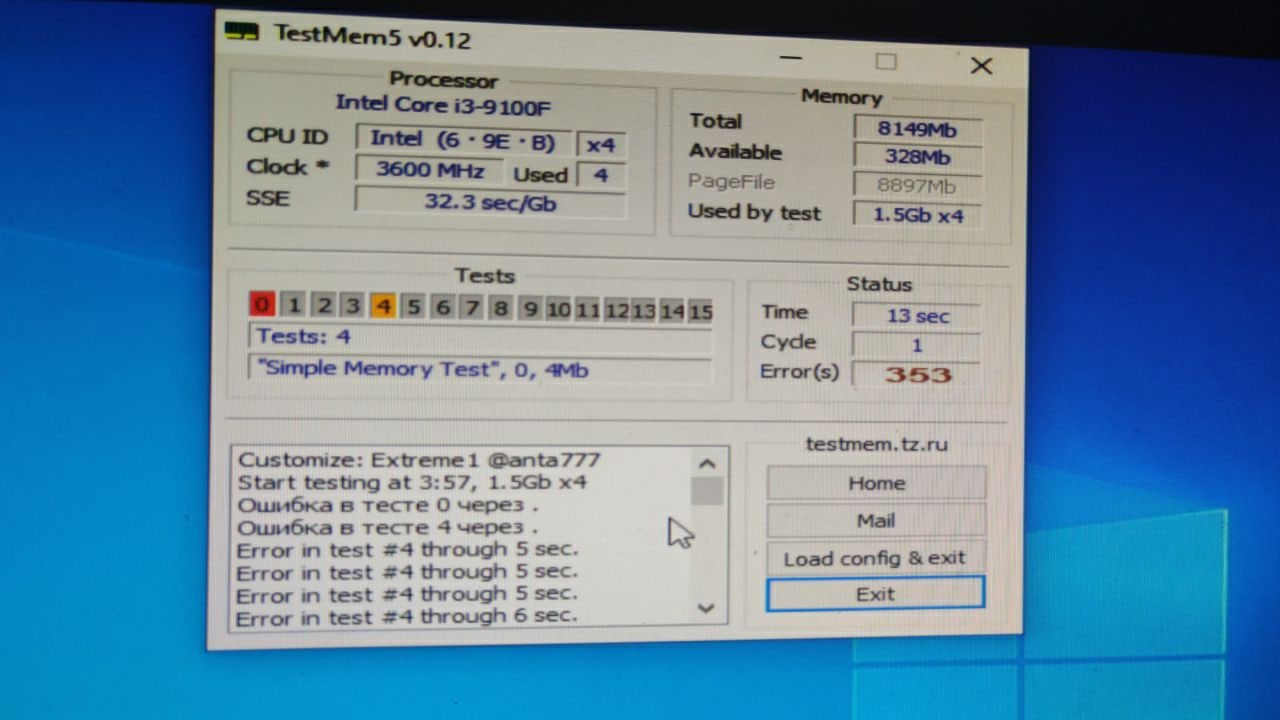The width and height of the screenshot is (1280, 720).
Task: Click the Clock 3600 MHz field
Action: pyautogui.click(x=430, y=170)
